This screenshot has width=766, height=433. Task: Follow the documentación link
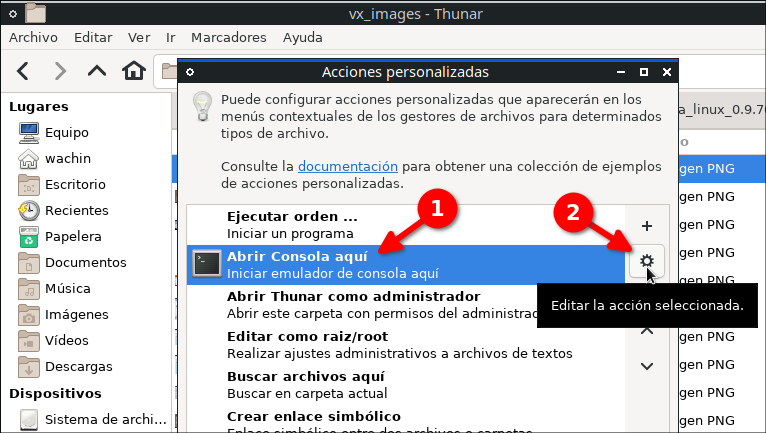(x=348, y=167)
